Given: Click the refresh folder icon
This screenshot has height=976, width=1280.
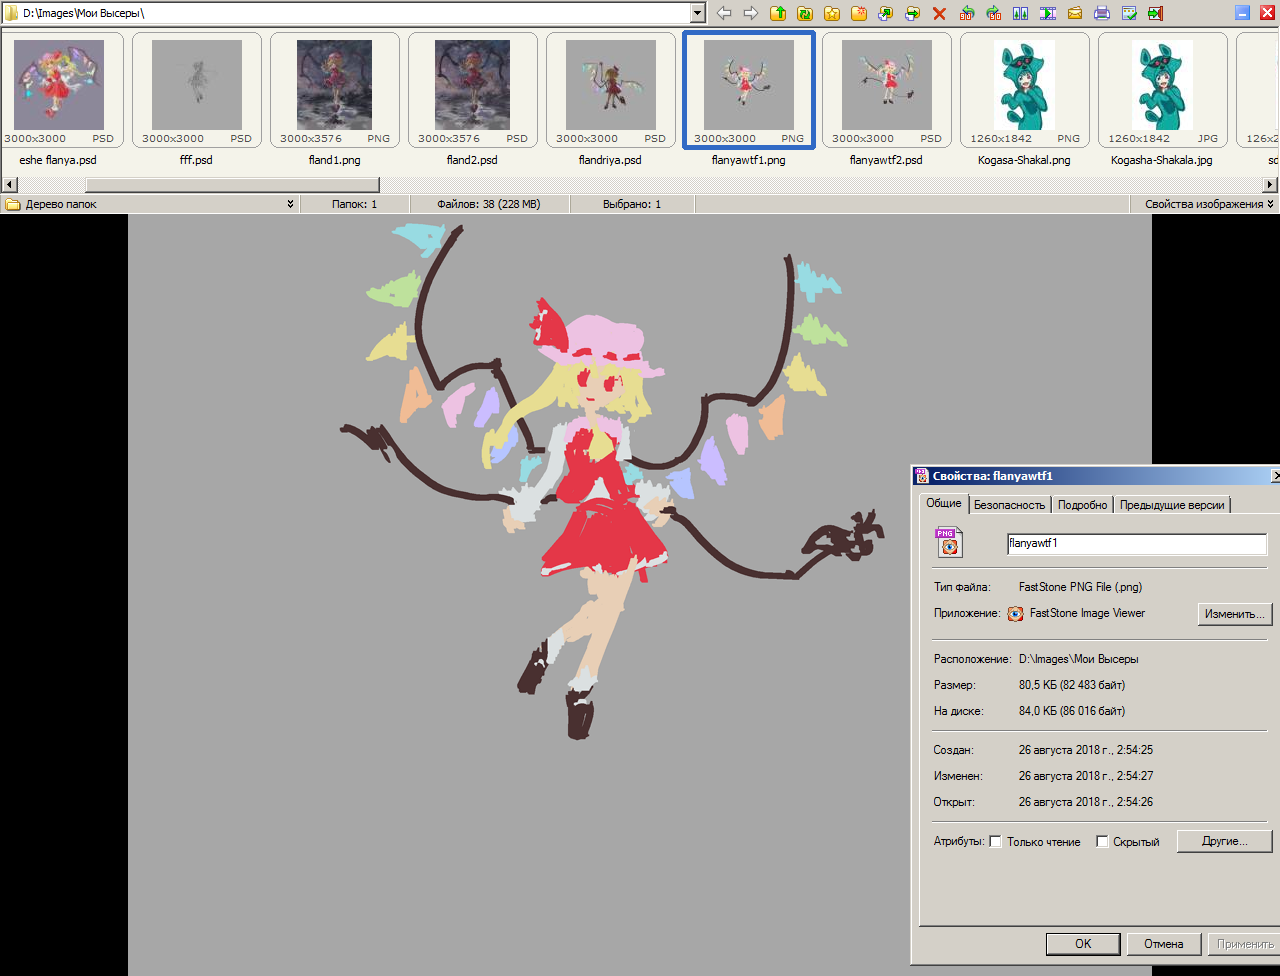Looking at the screenshot, I should 805,13.
